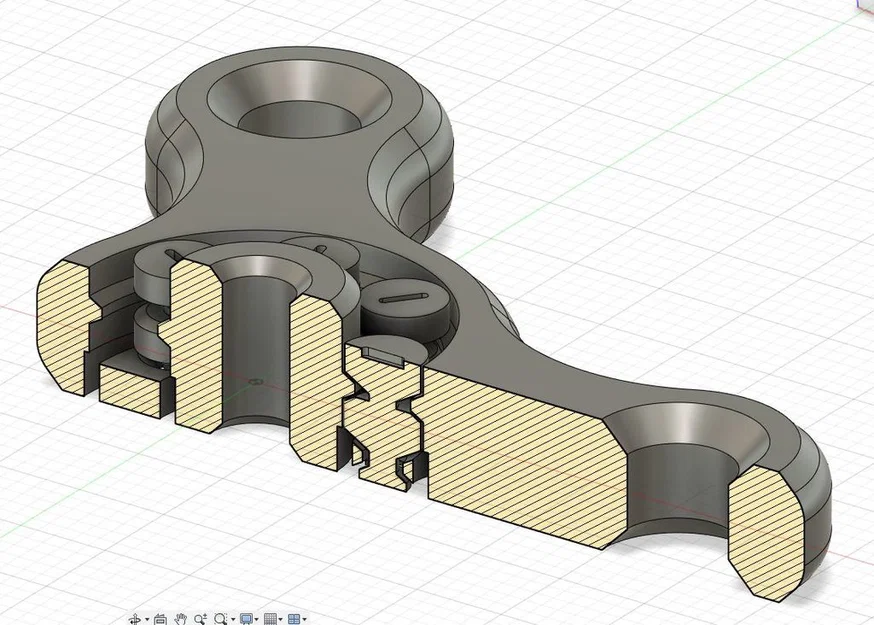Open the Orbit tool dropdown arrow
Viewport: 874px width, 625px height.
(x=147, y=618)
